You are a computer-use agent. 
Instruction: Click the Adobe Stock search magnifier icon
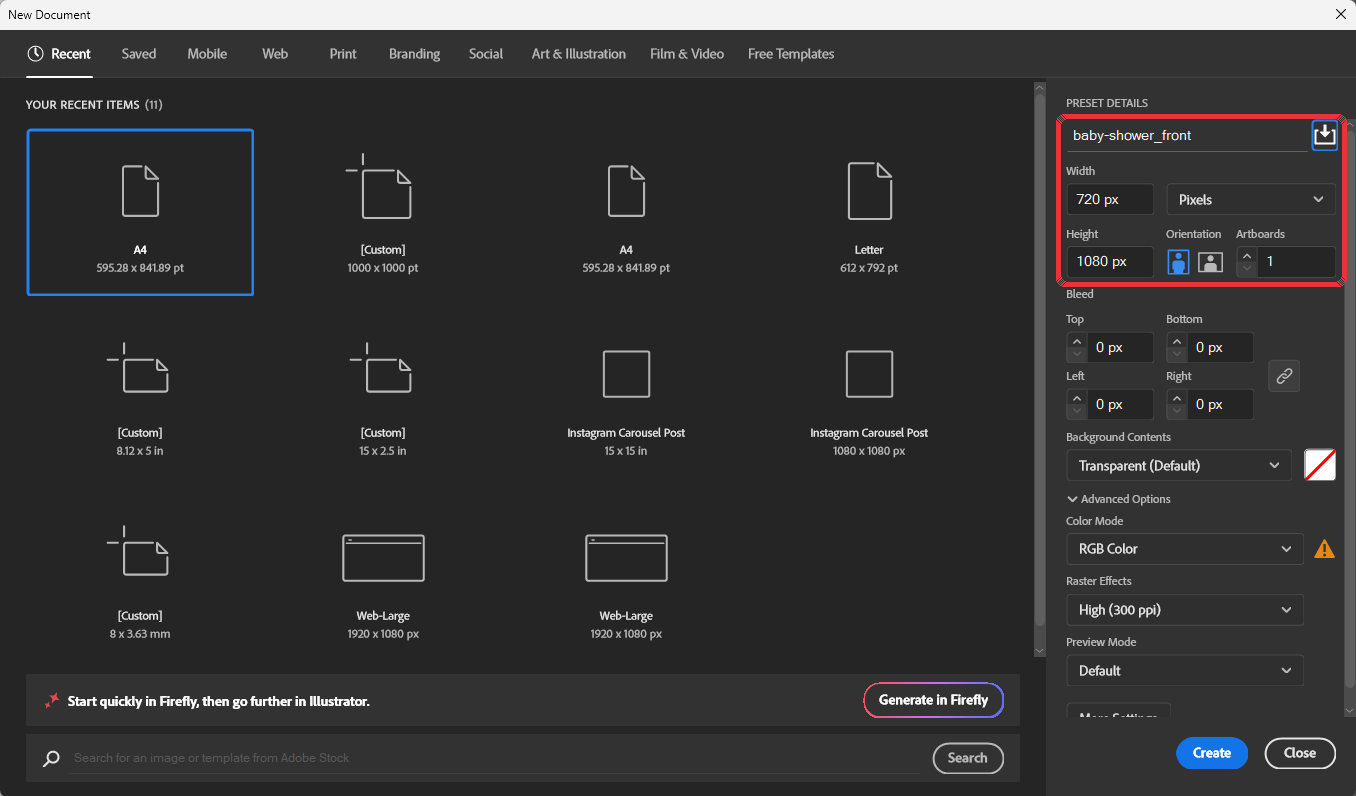[x=52, y=758]
